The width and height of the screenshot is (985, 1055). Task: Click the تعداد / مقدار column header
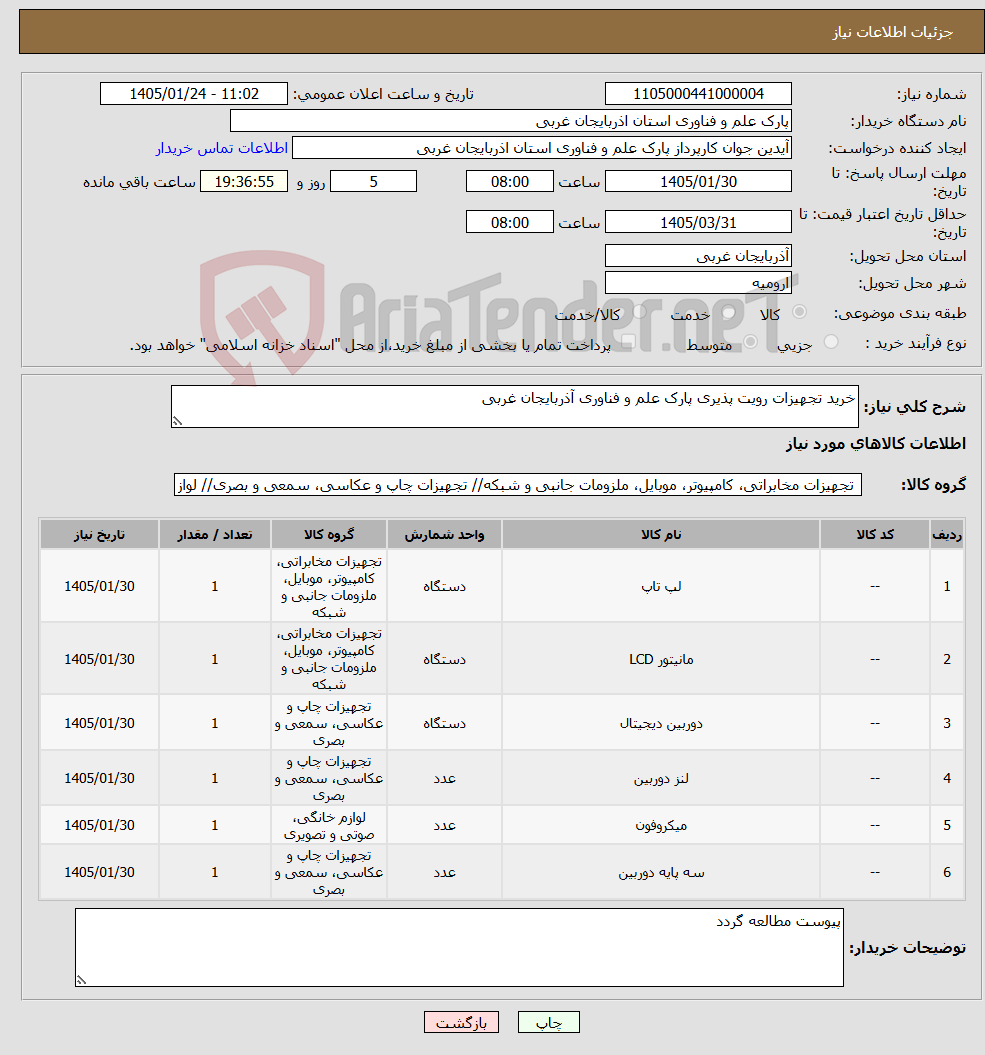coord(215,534)
